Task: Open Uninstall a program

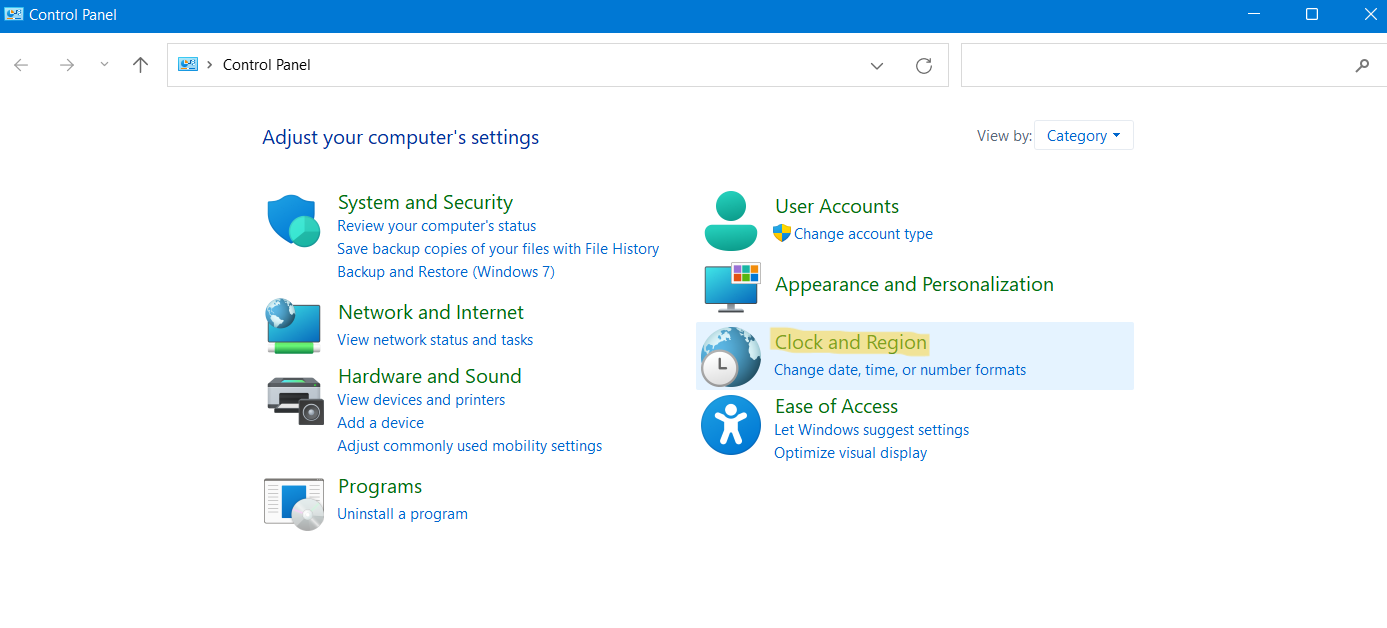Action: 402,513
